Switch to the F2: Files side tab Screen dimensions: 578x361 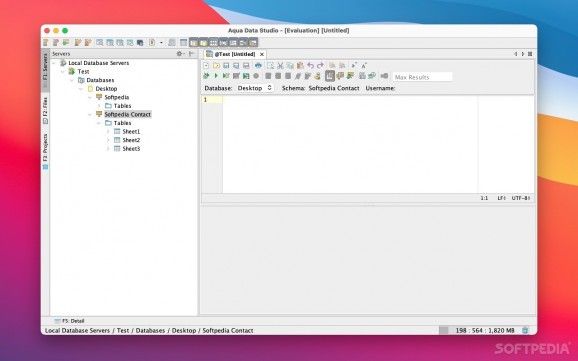coord(45,110)
